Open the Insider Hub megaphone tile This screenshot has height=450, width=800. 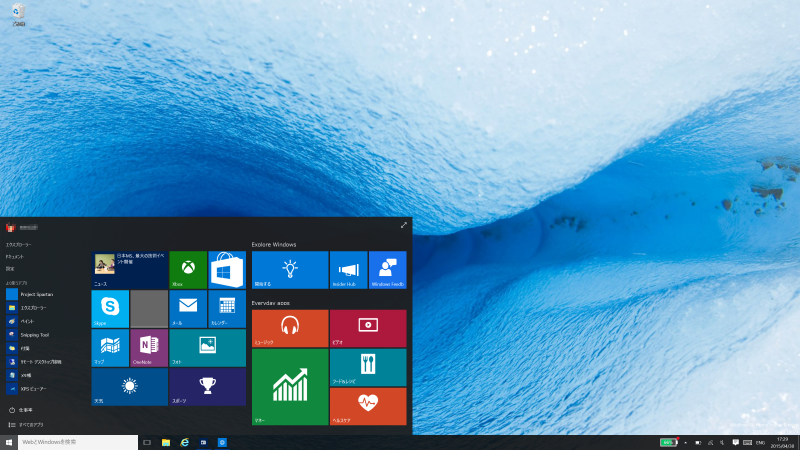pyautogui.click(x=348, y=270)
